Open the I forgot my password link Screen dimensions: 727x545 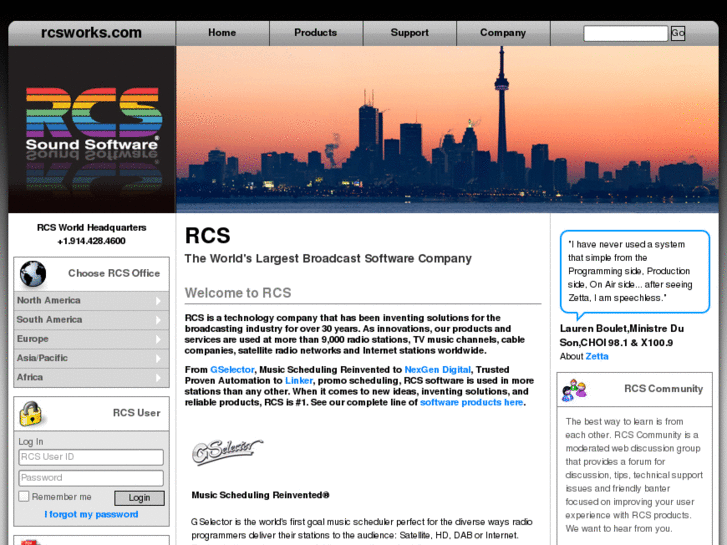tap(91, 514)
